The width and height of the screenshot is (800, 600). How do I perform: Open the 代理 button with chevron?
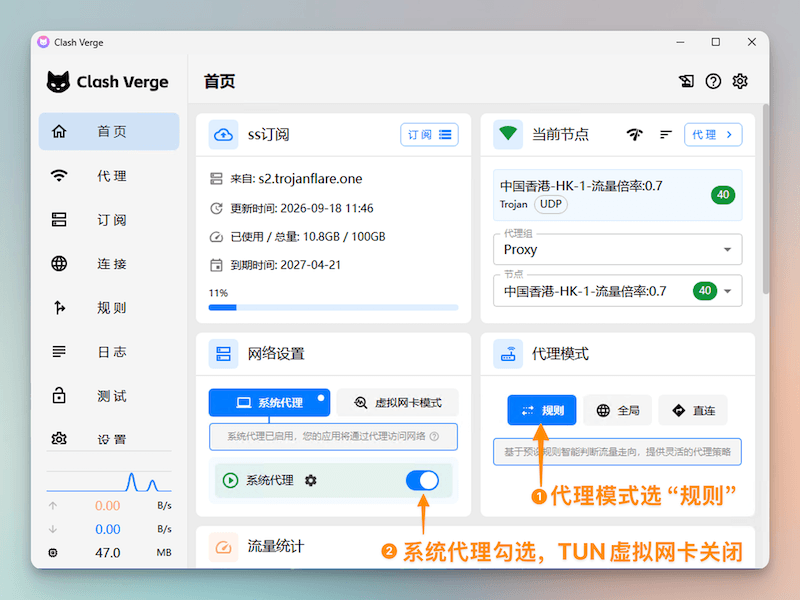coord(713,135)
